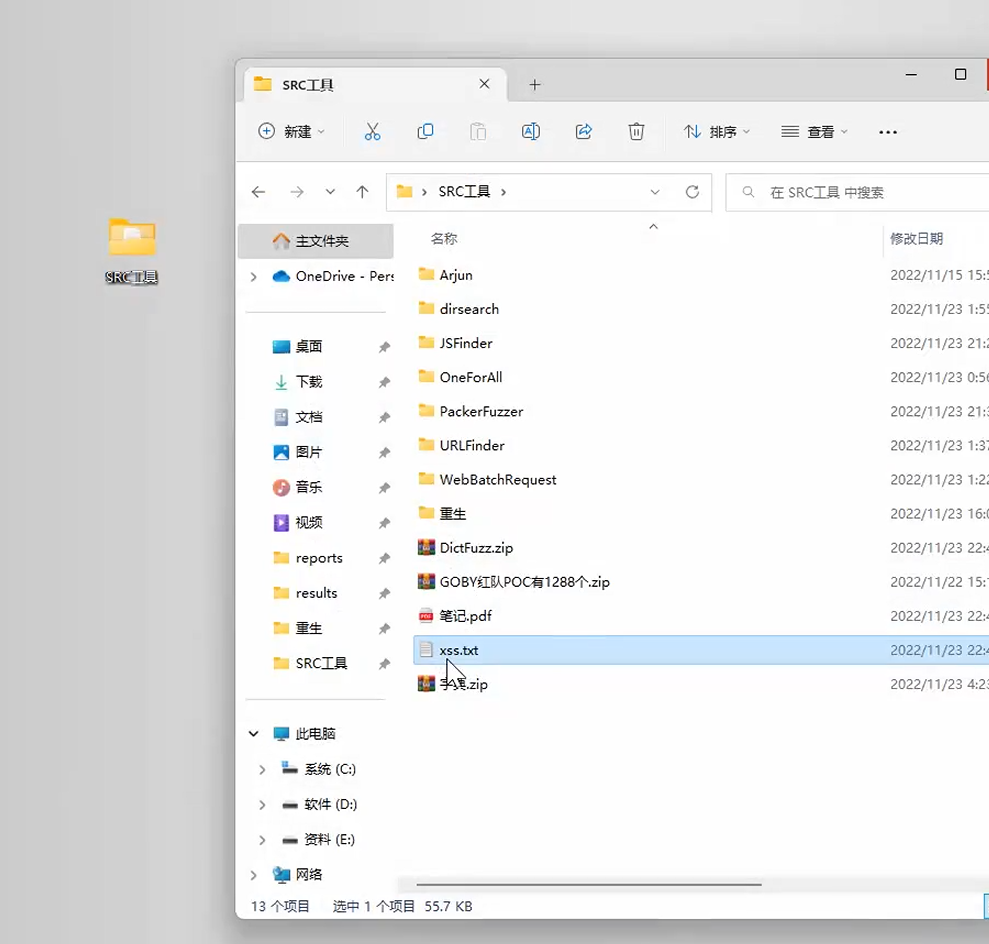Click SRC工具 in the breadcrumb path
The height and width of the screenshot is (944, 989).
coord(464,192)
